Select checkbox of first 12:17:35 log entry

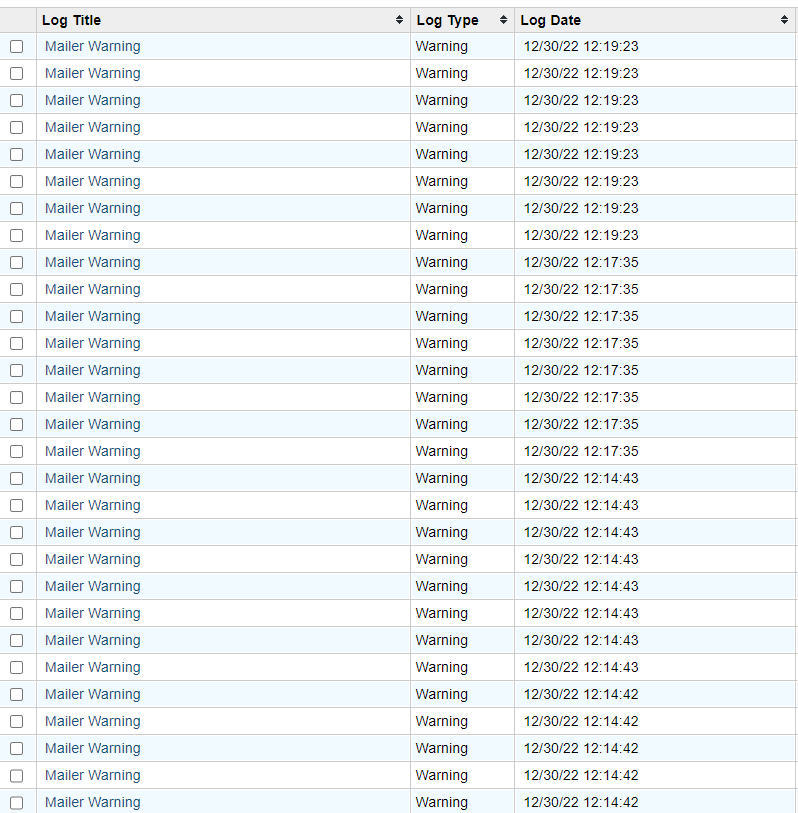pyautogui.click(x=16, y=263)
